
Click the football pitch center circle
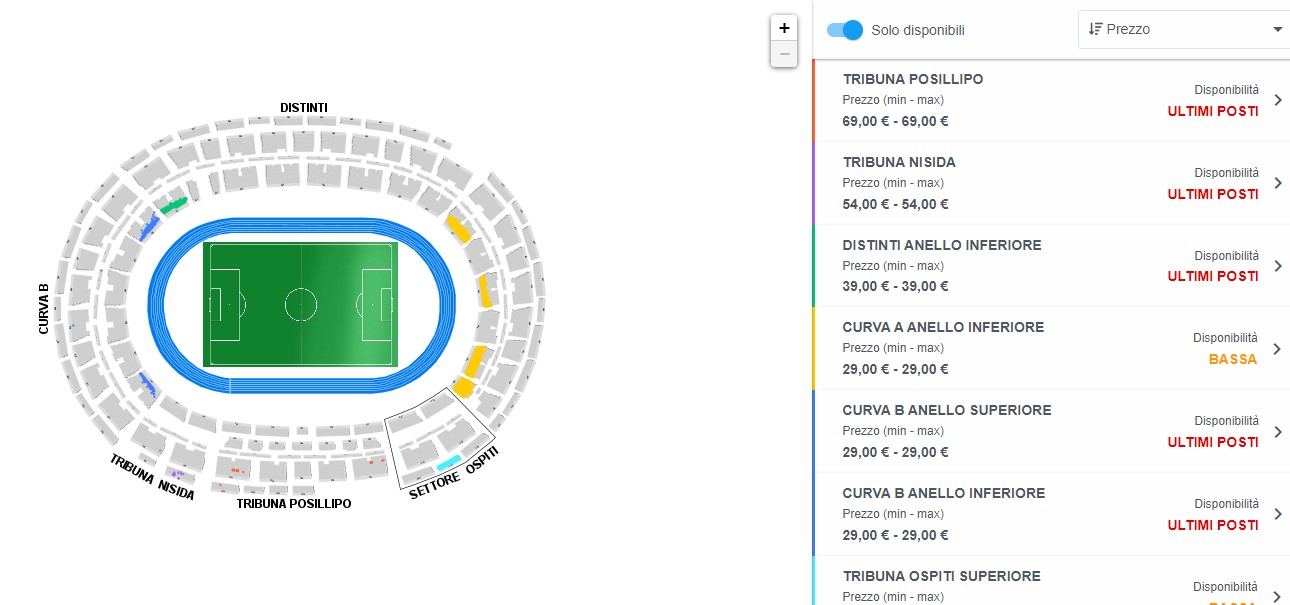[301, 303]
